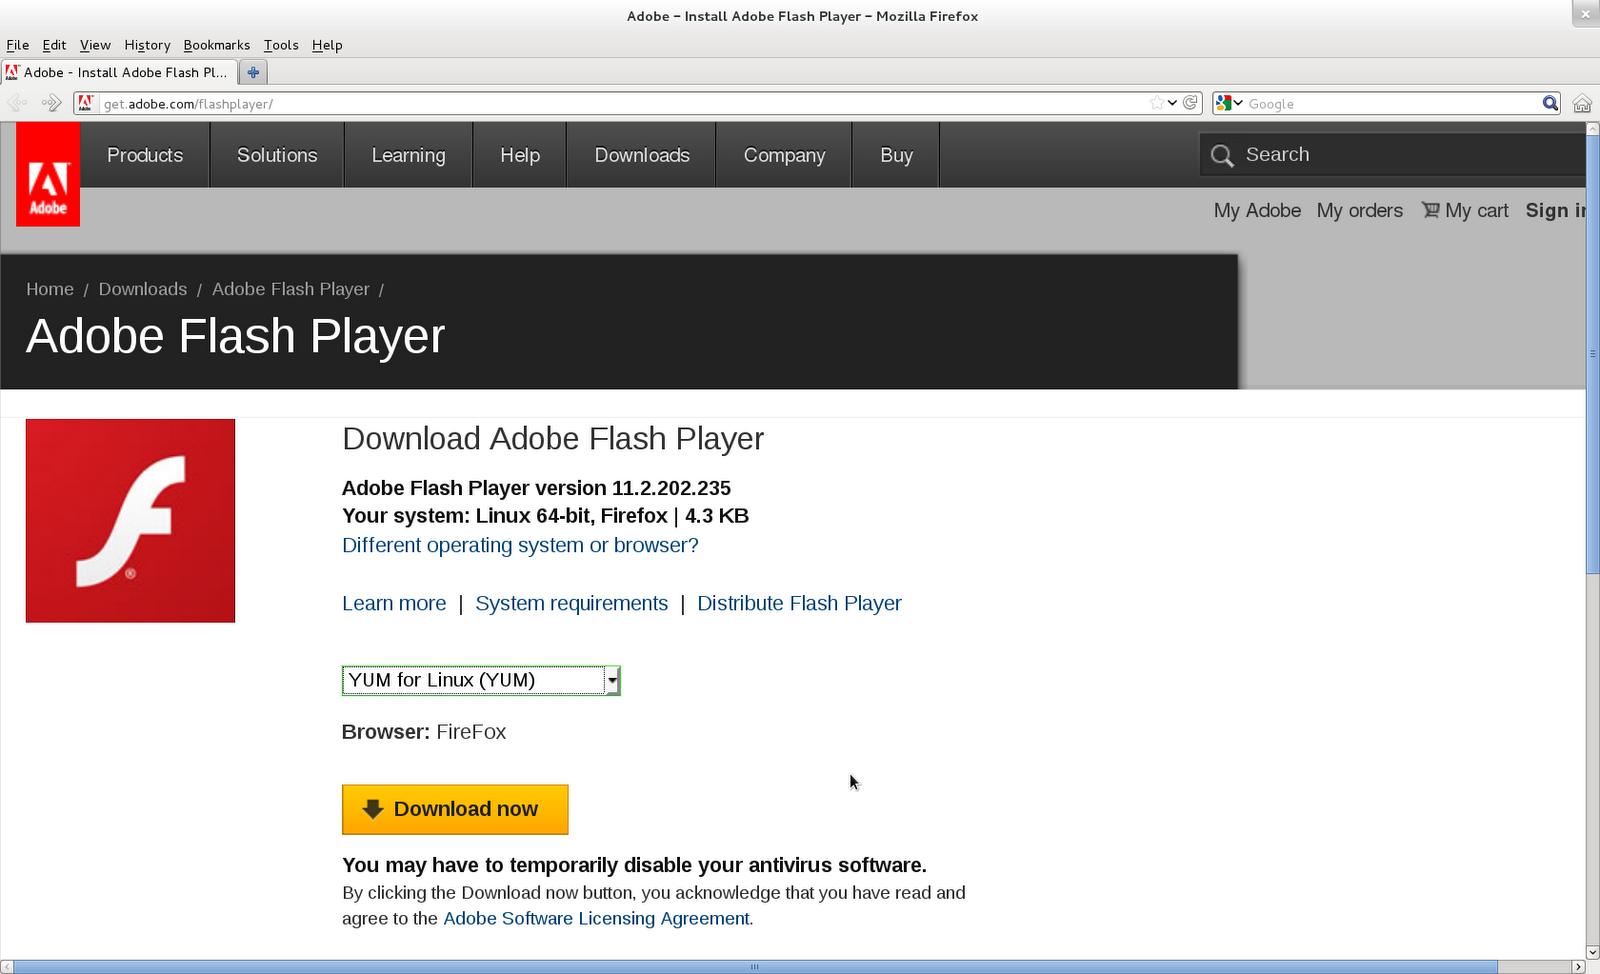
Task: Open the My orders link
Action: (x=1359, y=210)
